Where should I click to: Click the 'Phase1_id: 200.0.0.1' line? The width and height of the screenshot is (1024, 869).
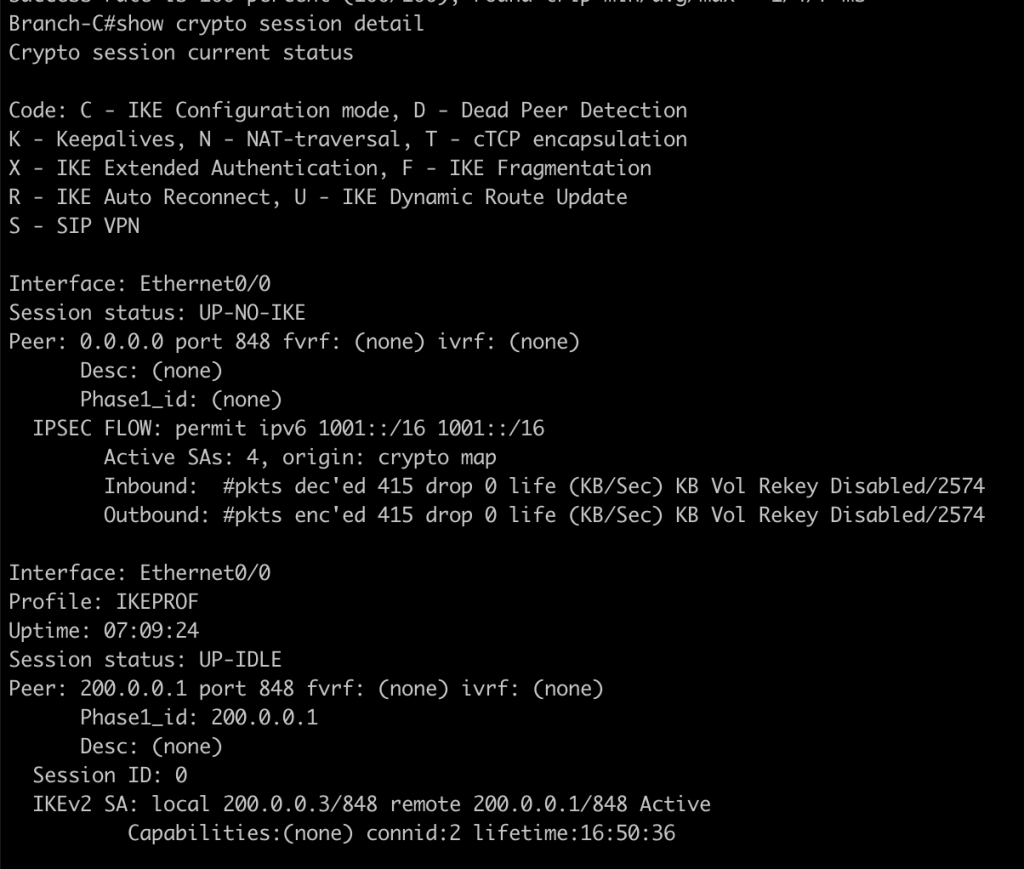click(x=199, y=717)
